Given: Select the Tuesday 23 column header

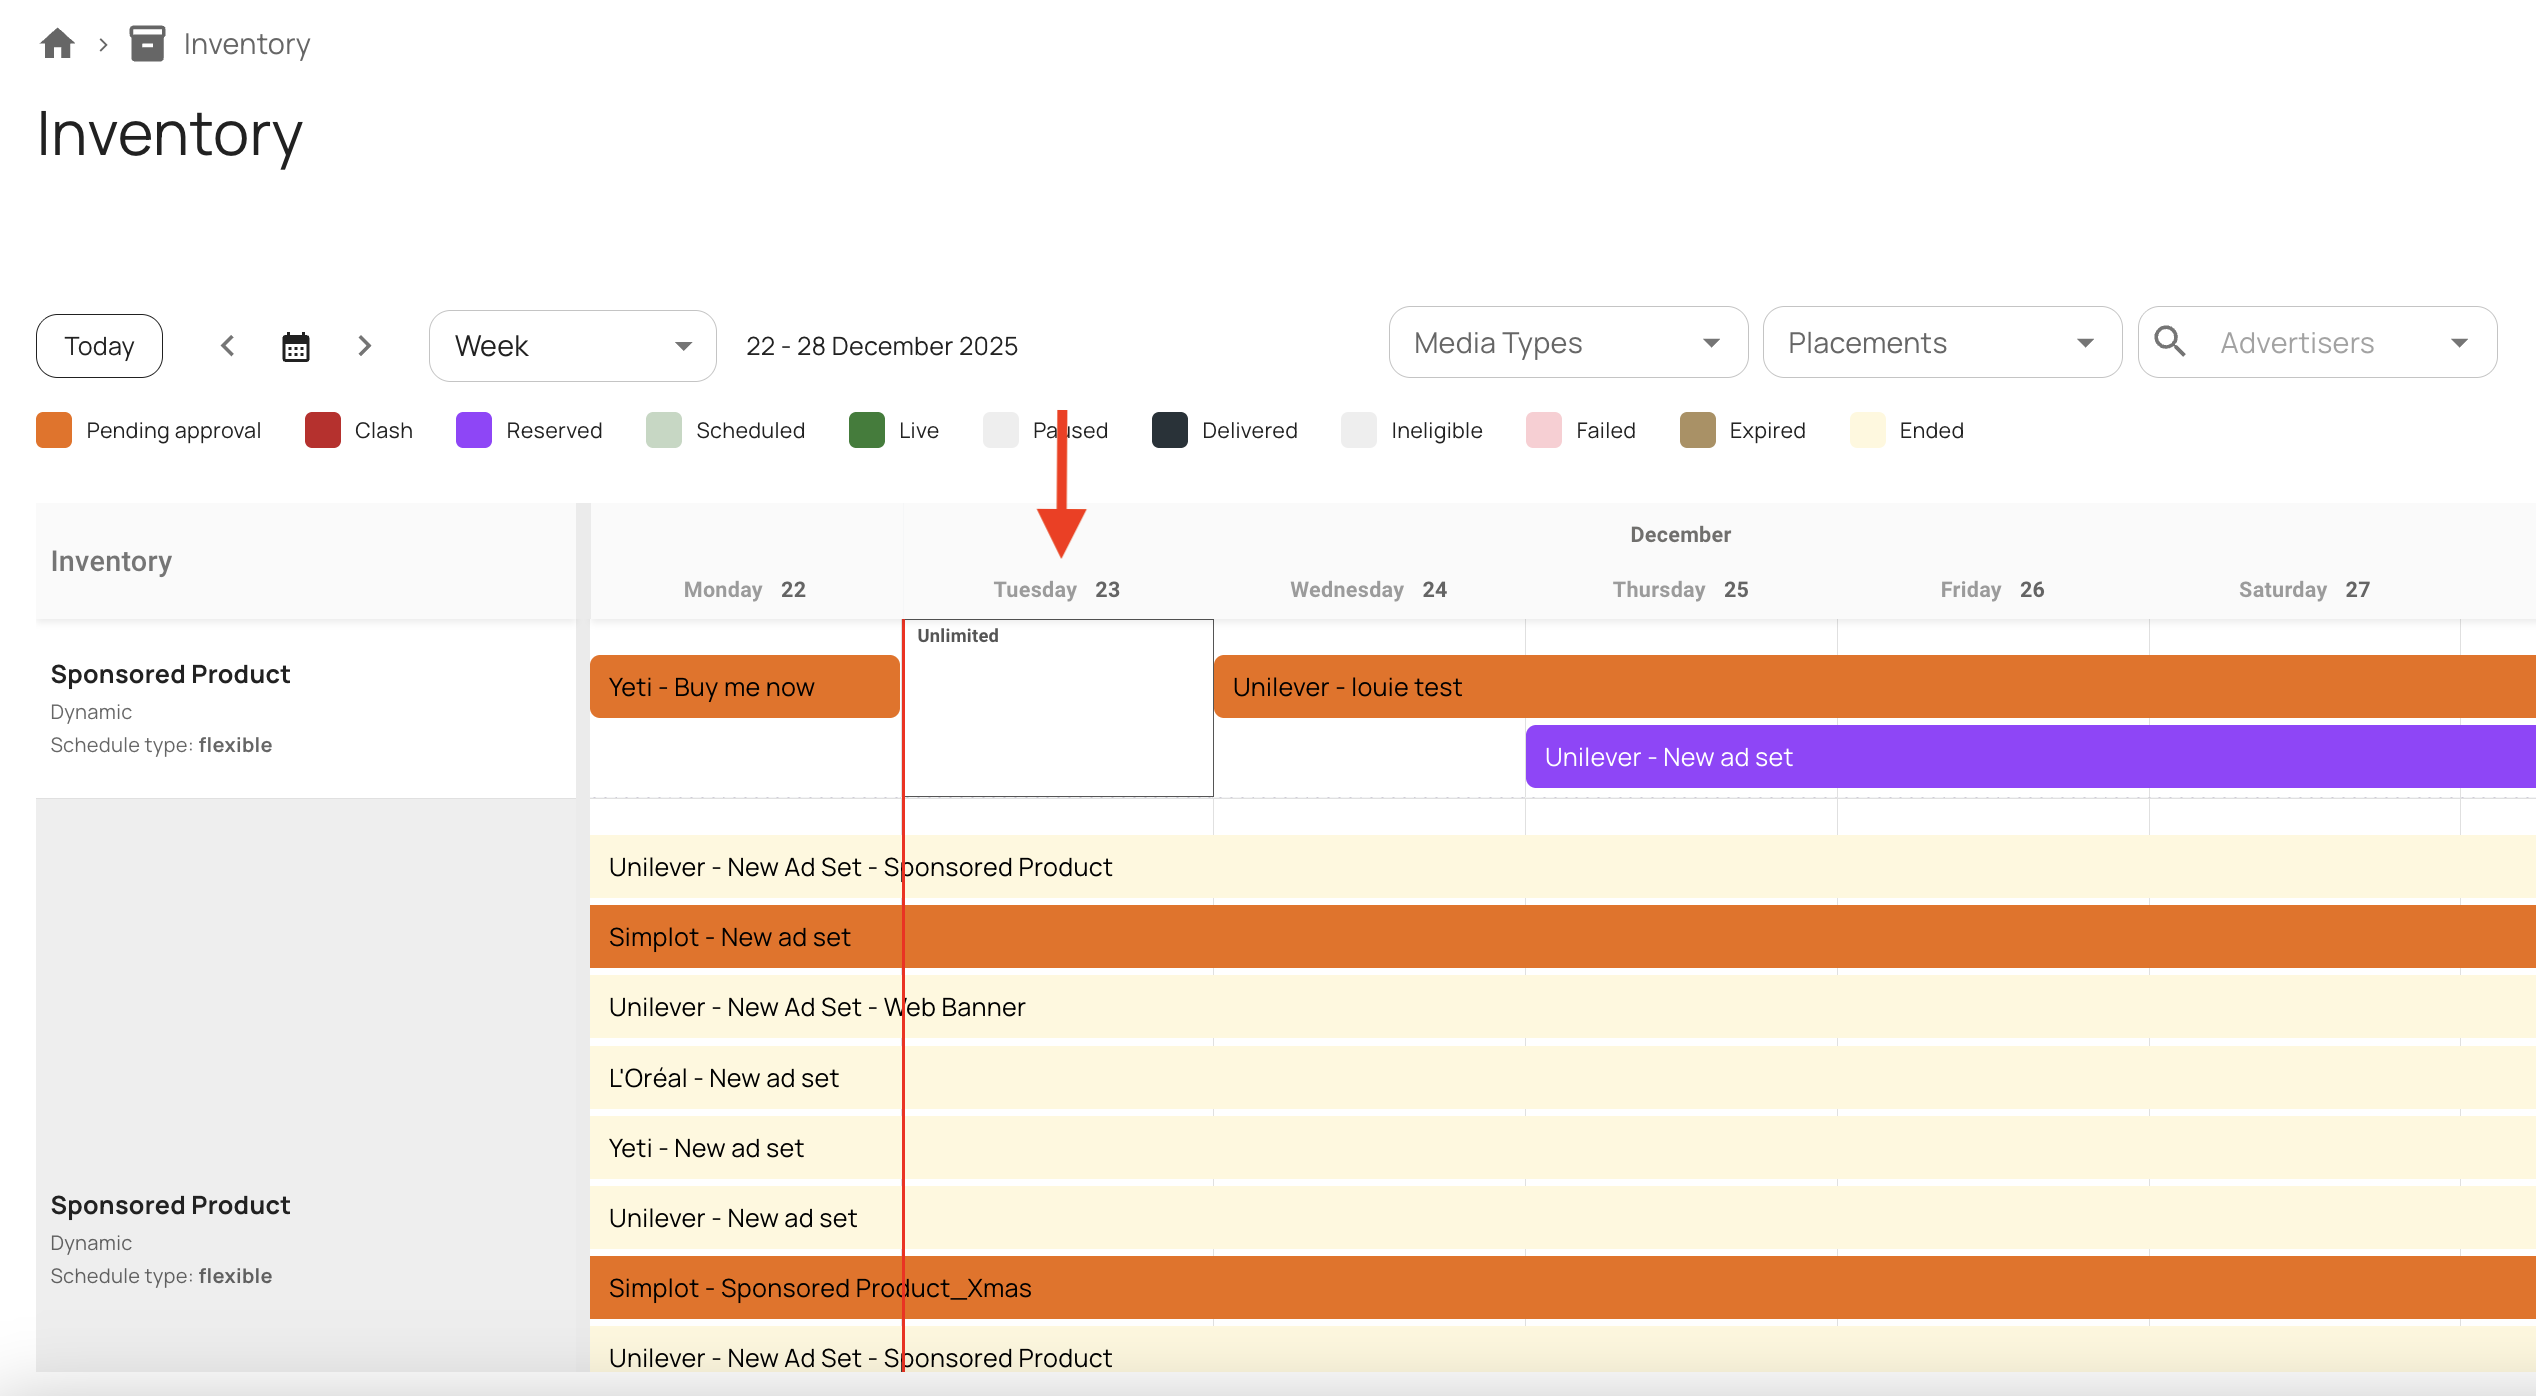Looking at the screenshot, I should point(1056,589).
